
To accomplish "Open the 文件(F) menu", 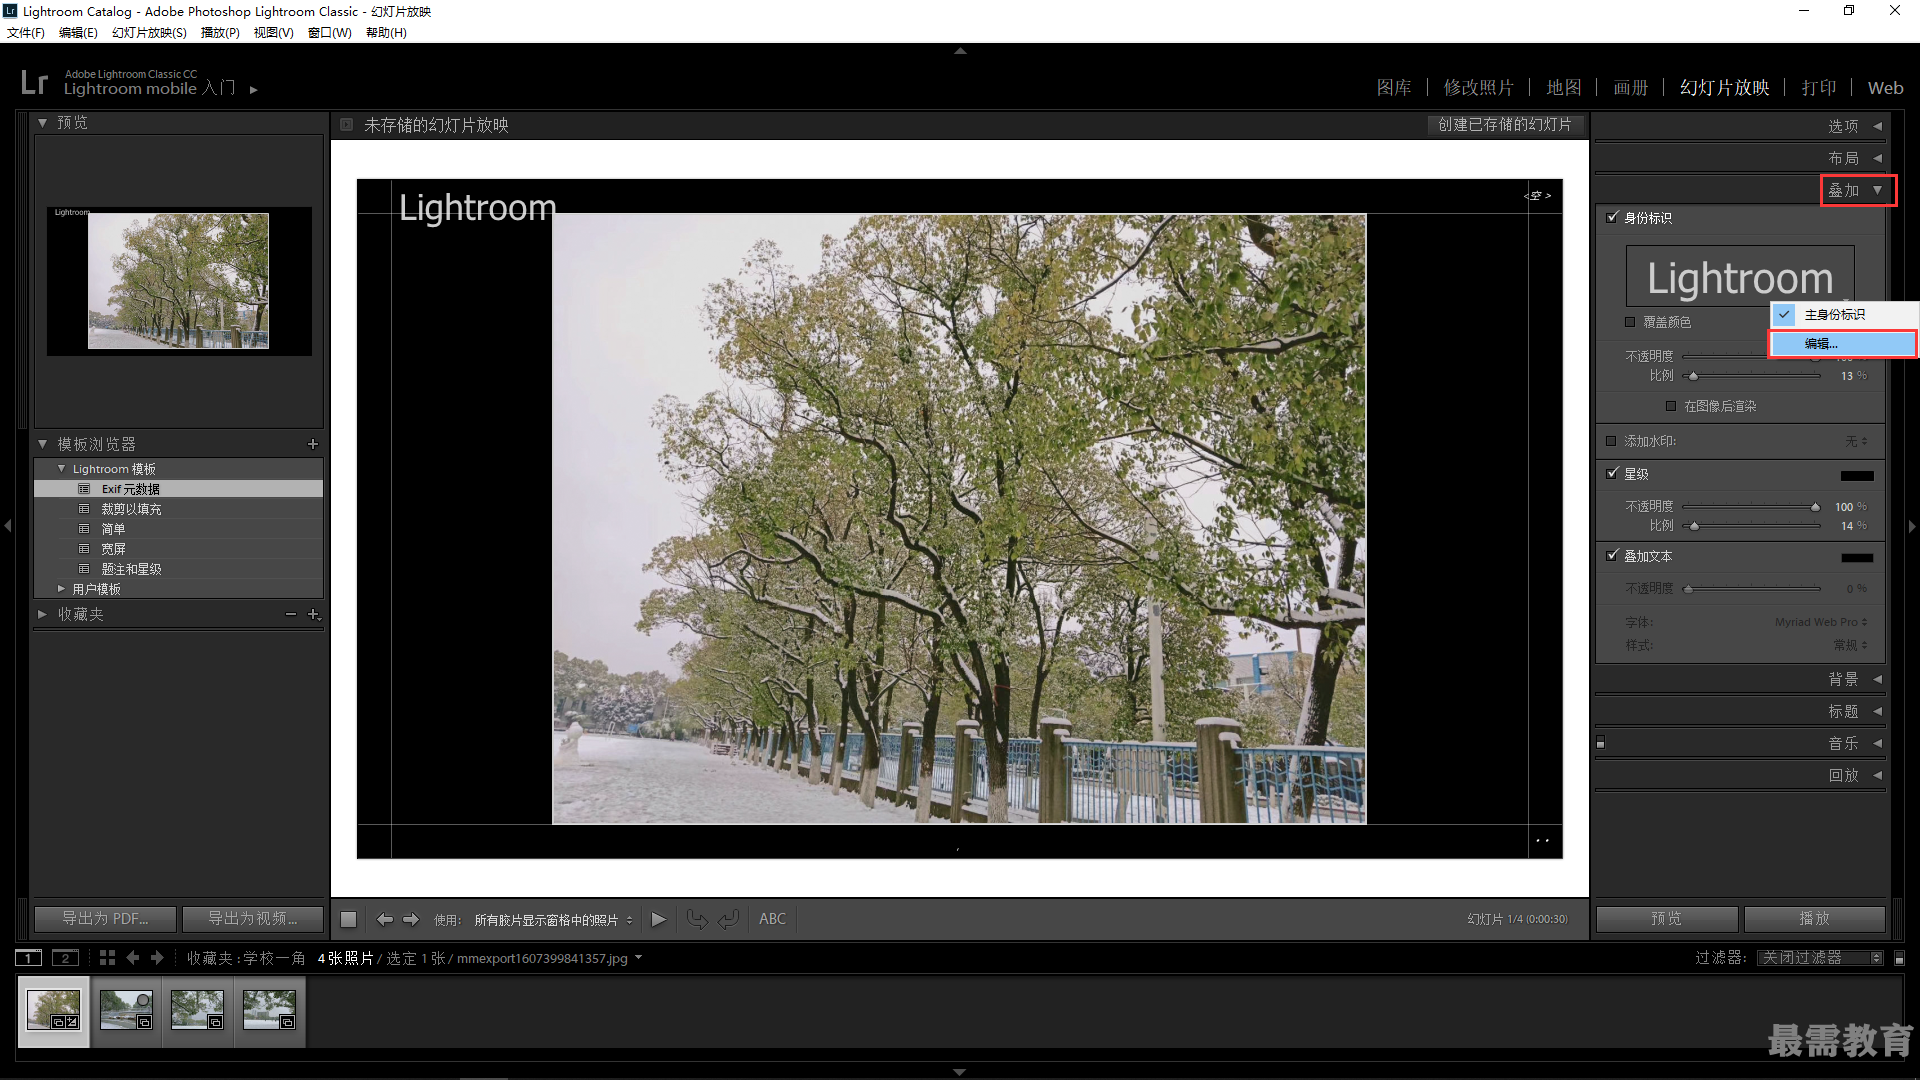I will 26,33.
